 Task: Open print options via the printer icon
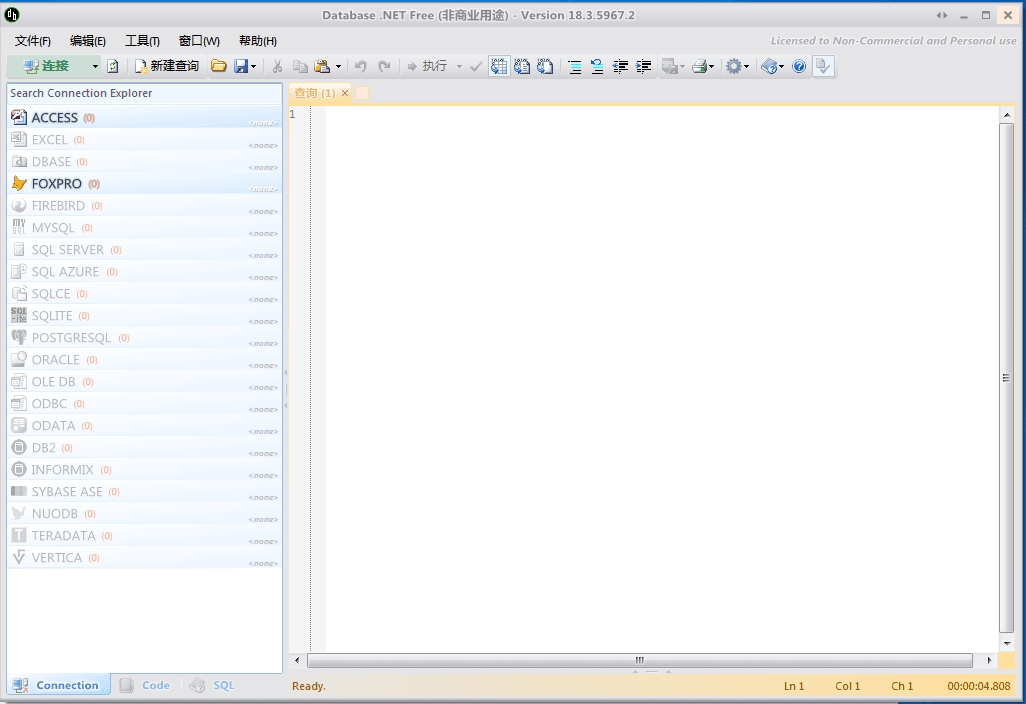tap(698, 66)
